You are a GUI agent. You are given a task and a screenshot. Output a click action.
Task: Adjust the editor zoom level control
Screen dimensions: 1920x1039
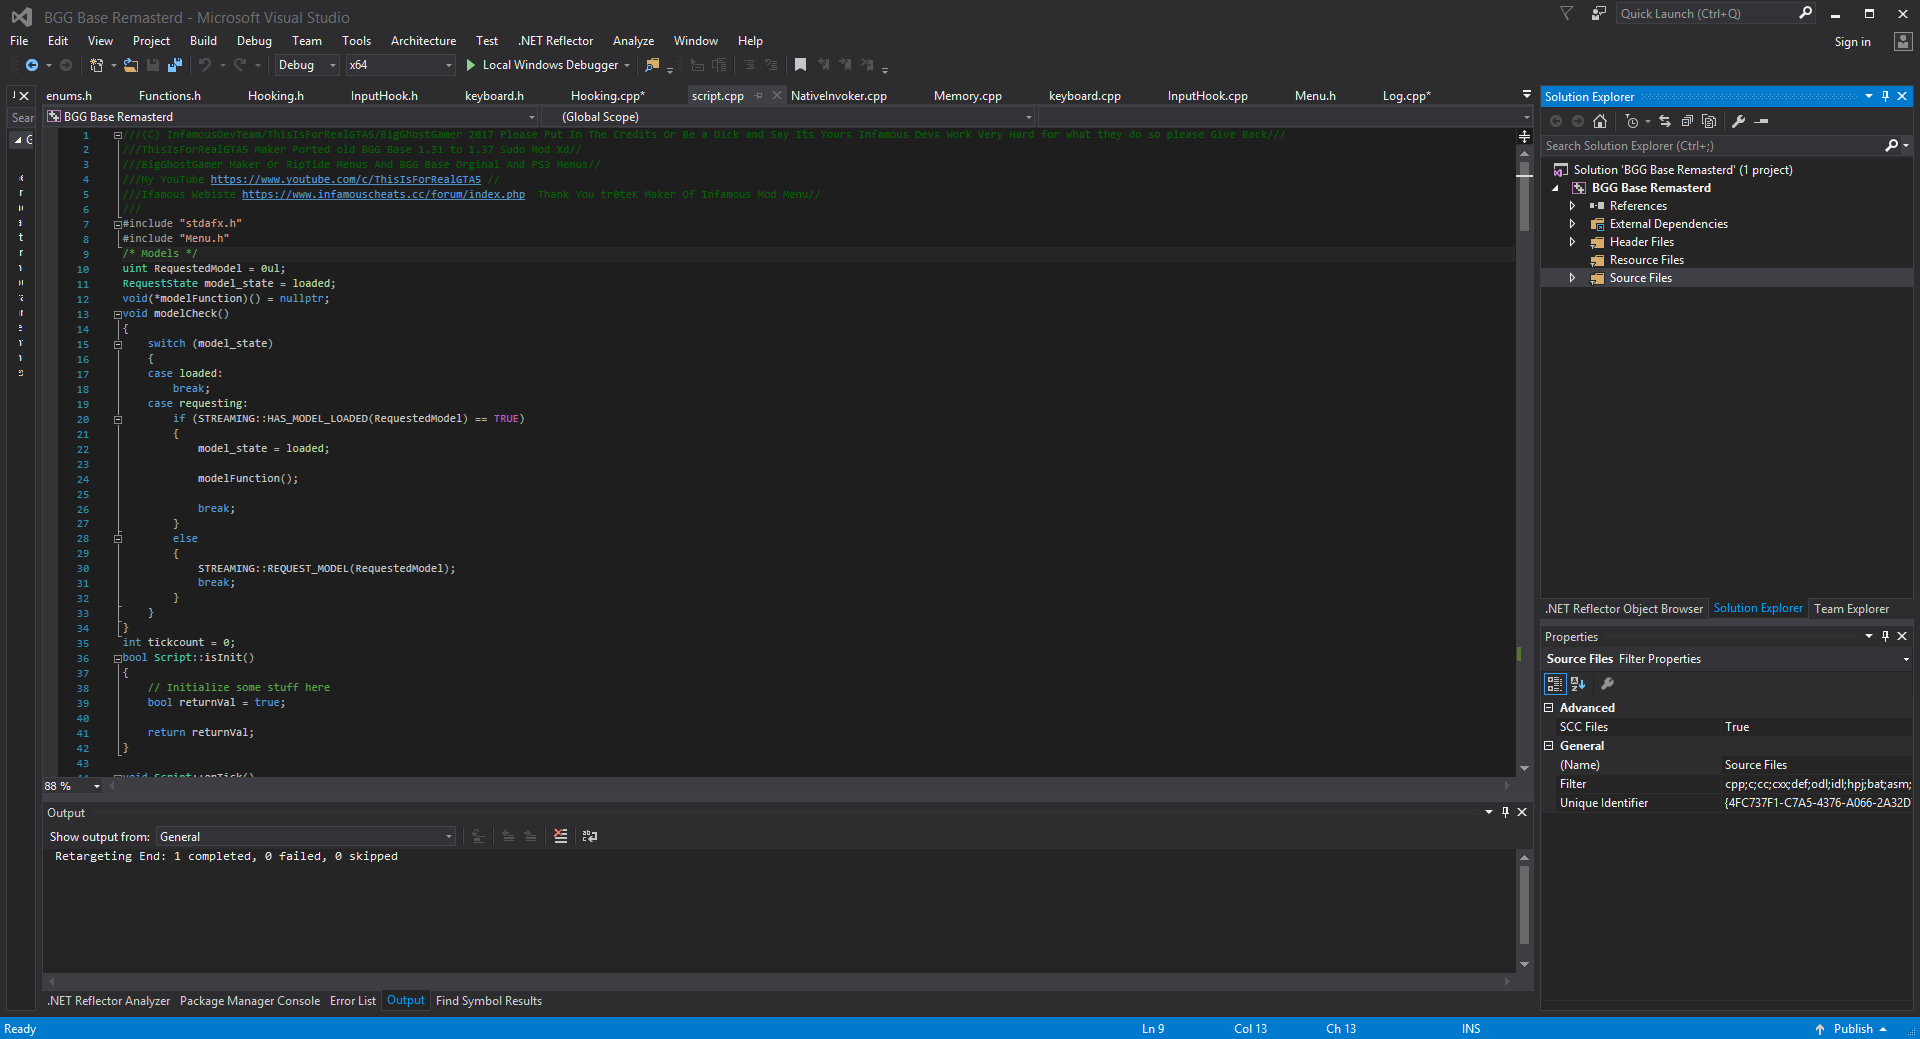68,786
